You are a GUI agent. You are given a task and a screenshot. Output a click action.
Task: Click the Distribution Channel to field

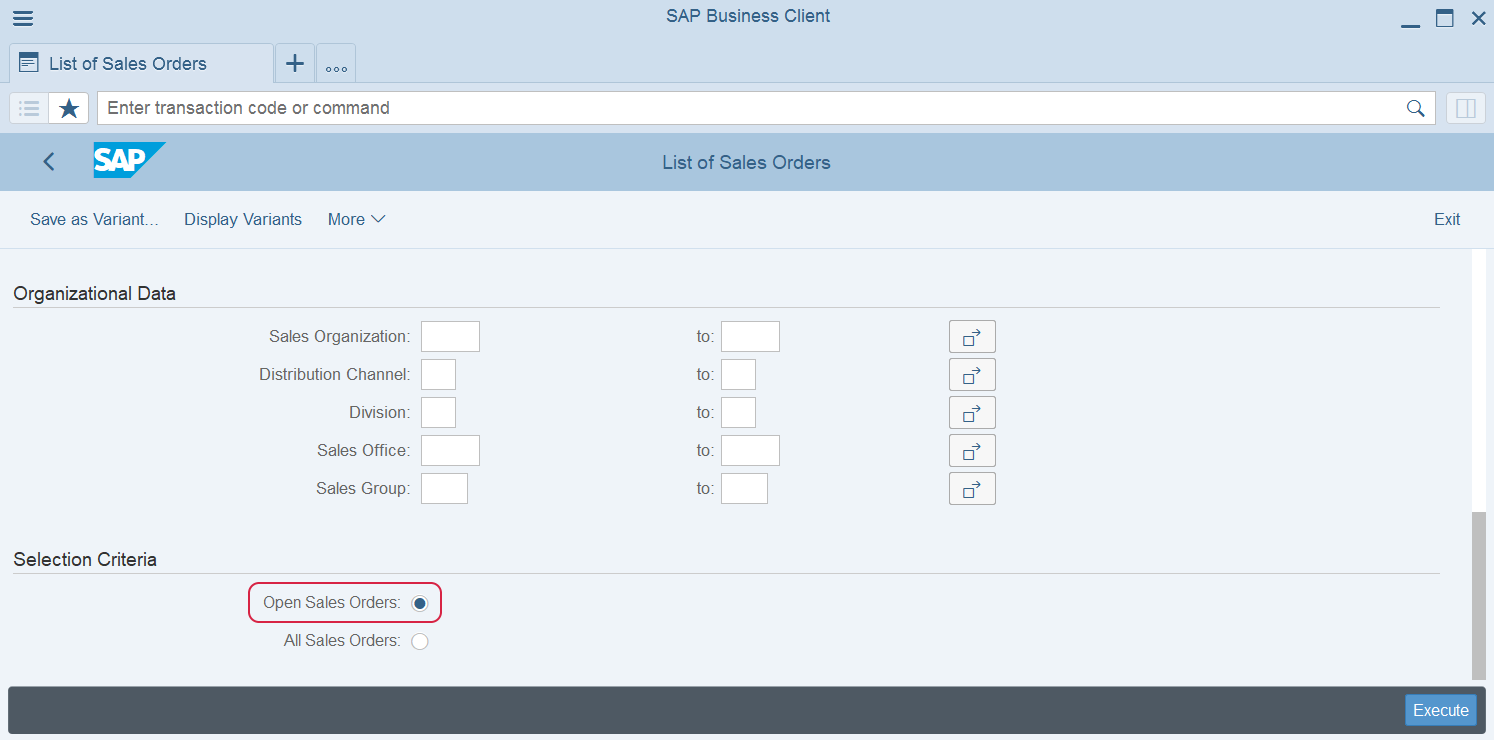738,375
